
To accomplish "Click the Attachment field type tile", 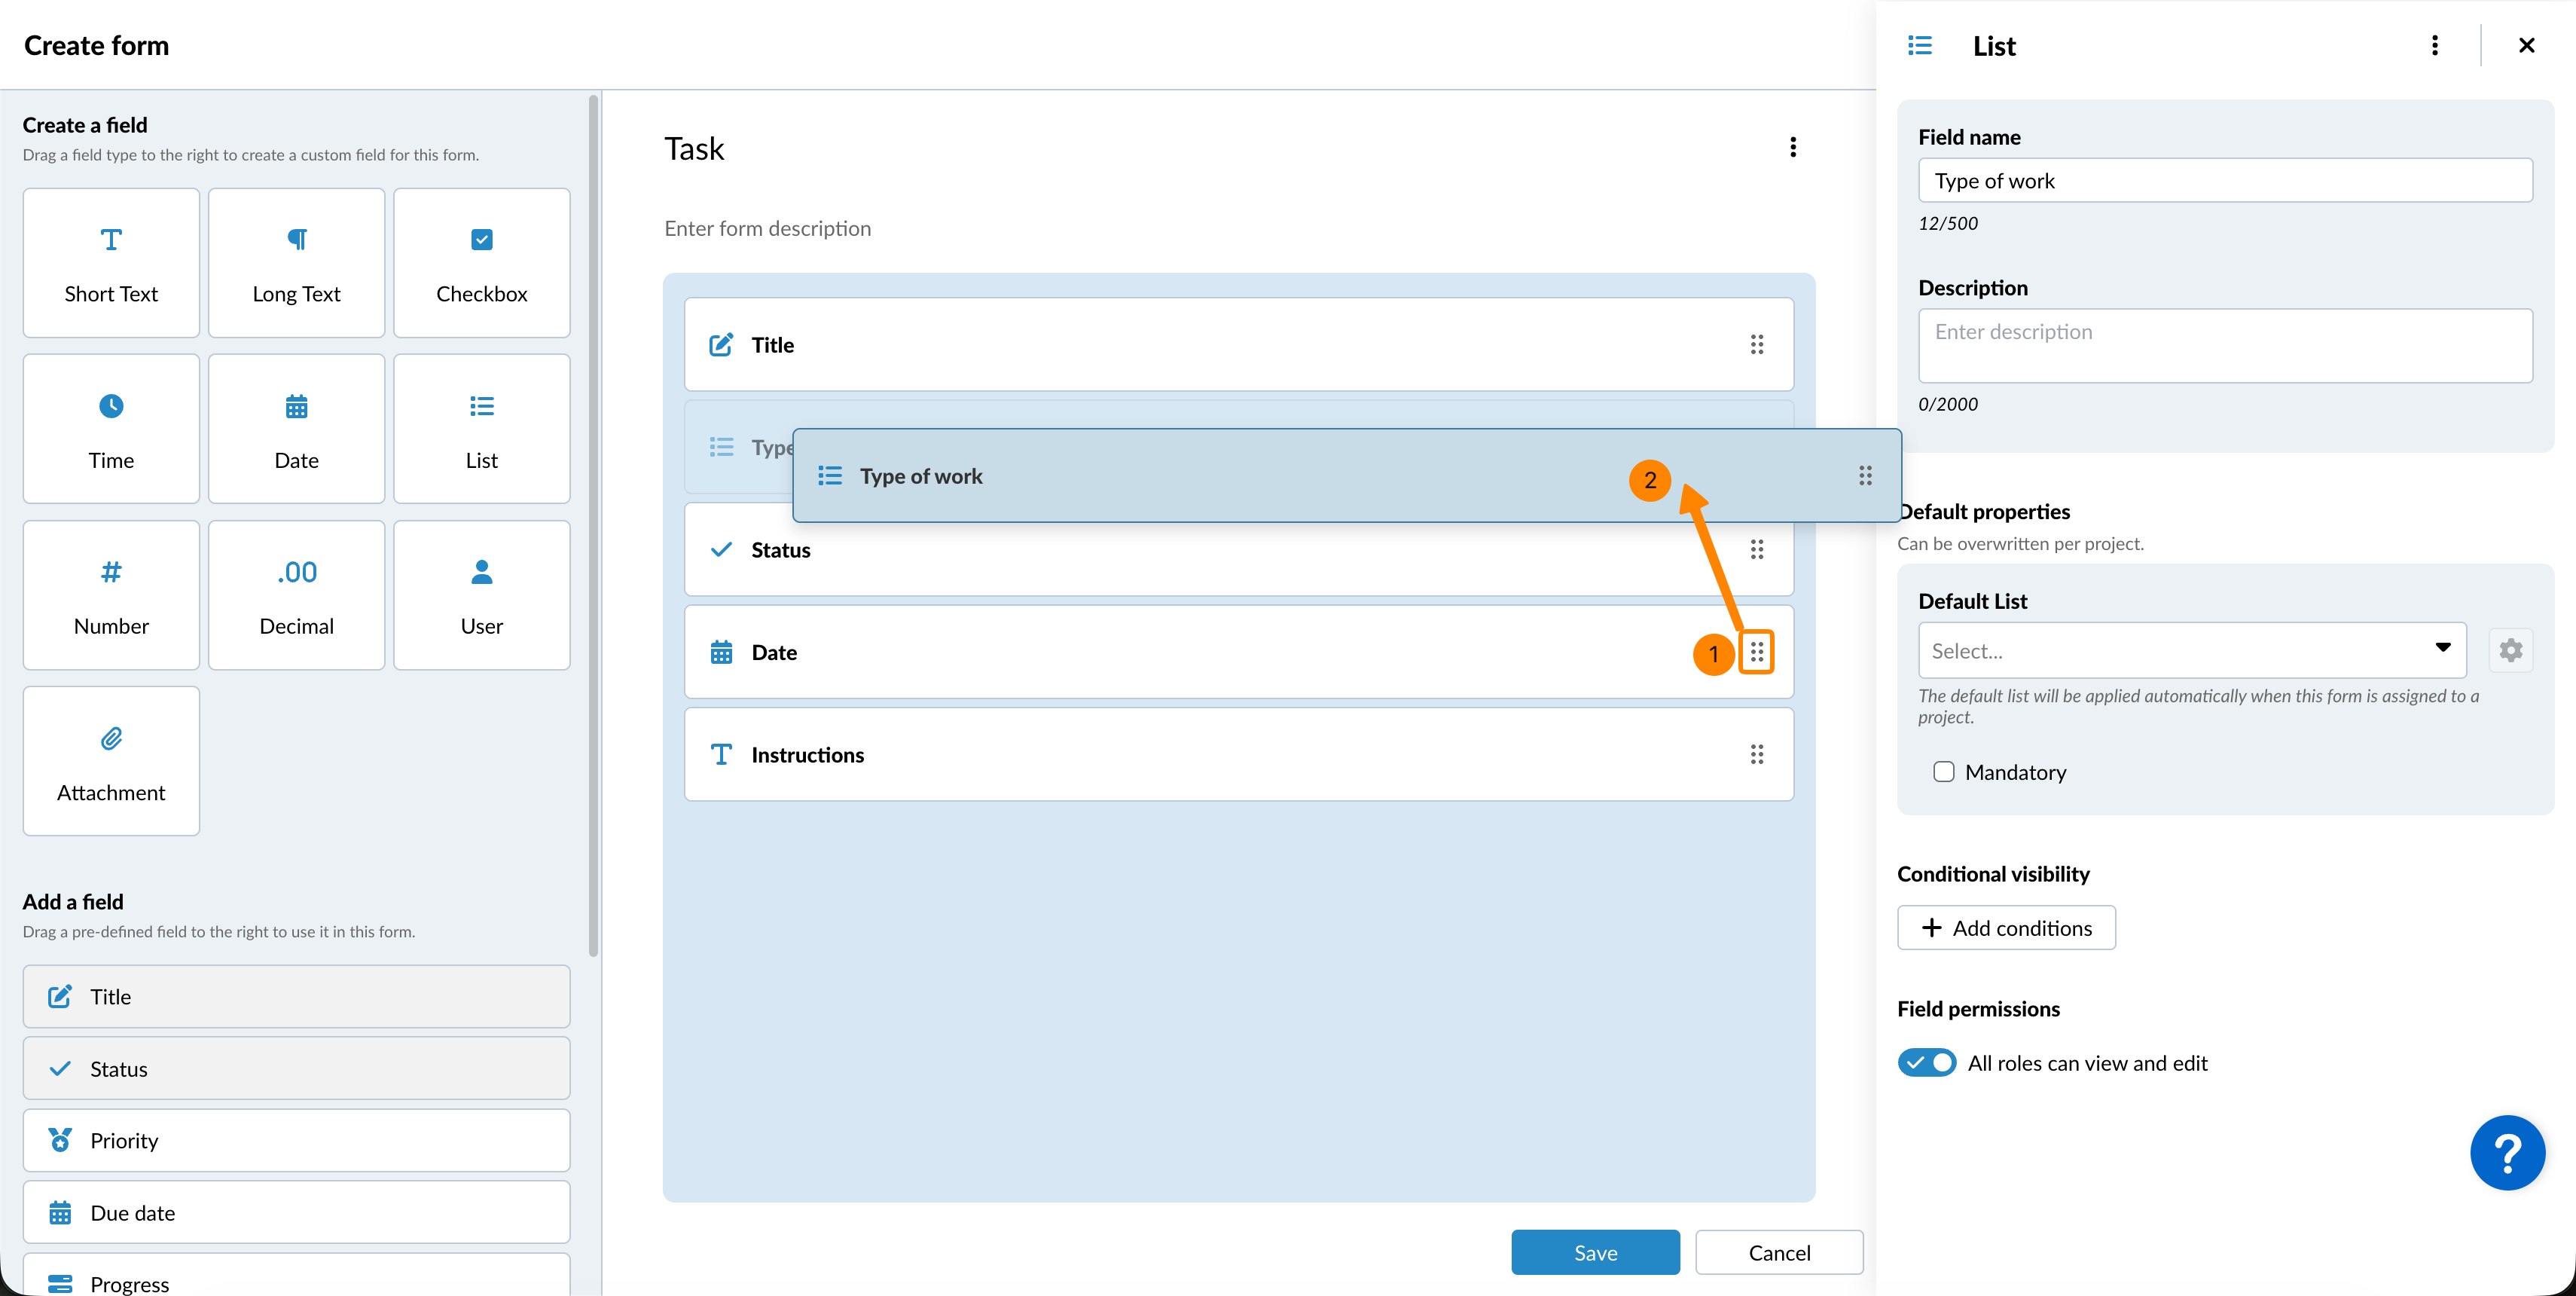I will (x=111, y=761).
